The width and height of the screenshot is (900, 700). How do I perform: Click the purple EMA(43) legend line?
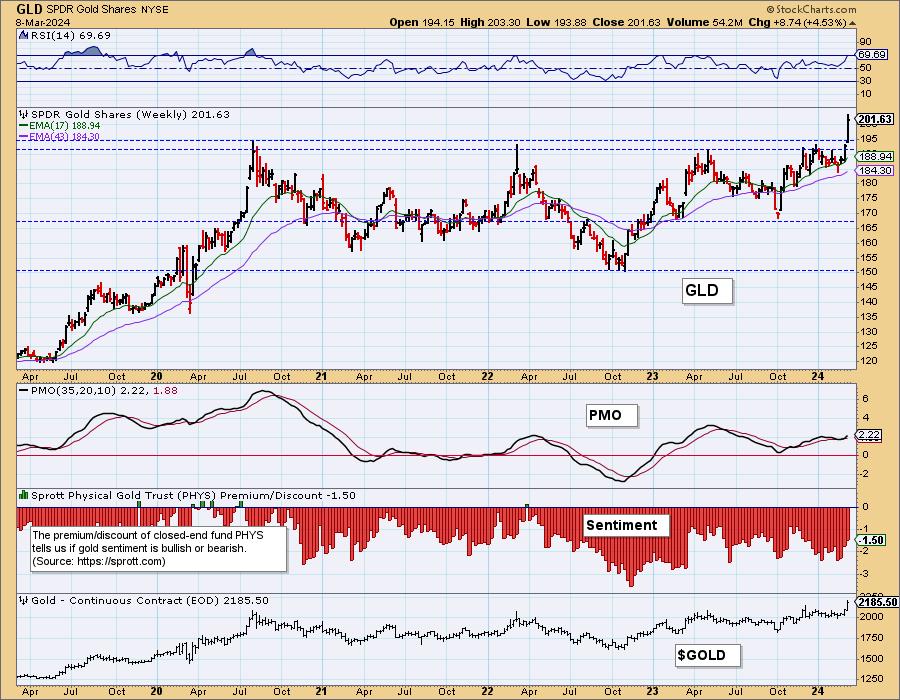(x=23, y=137)
